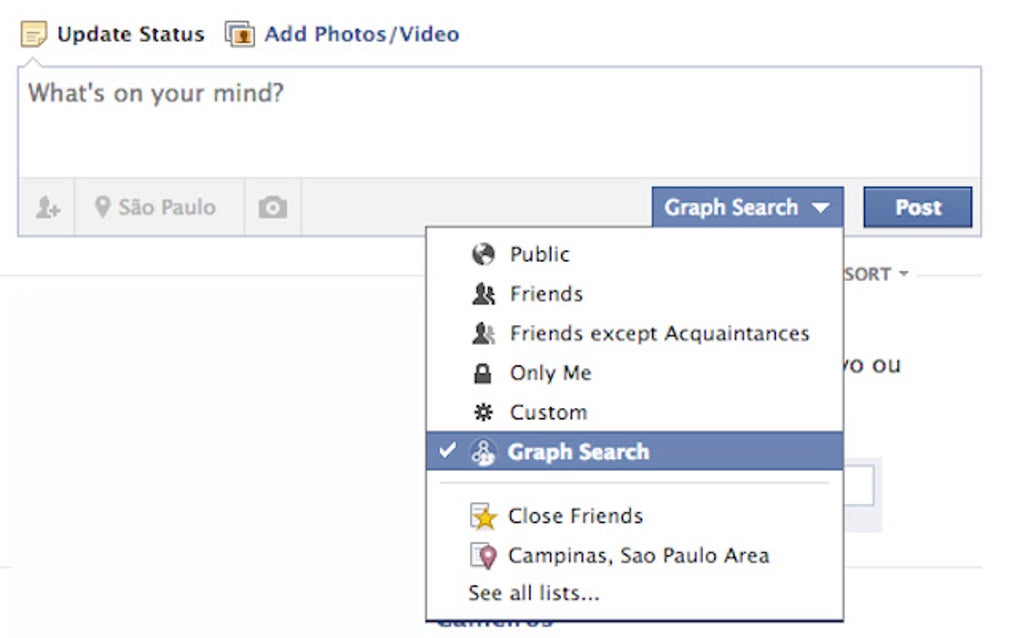1020x638 pixels.
Task: Select Campinas, Sao Paulo Area list
Action: pos(638,555)
